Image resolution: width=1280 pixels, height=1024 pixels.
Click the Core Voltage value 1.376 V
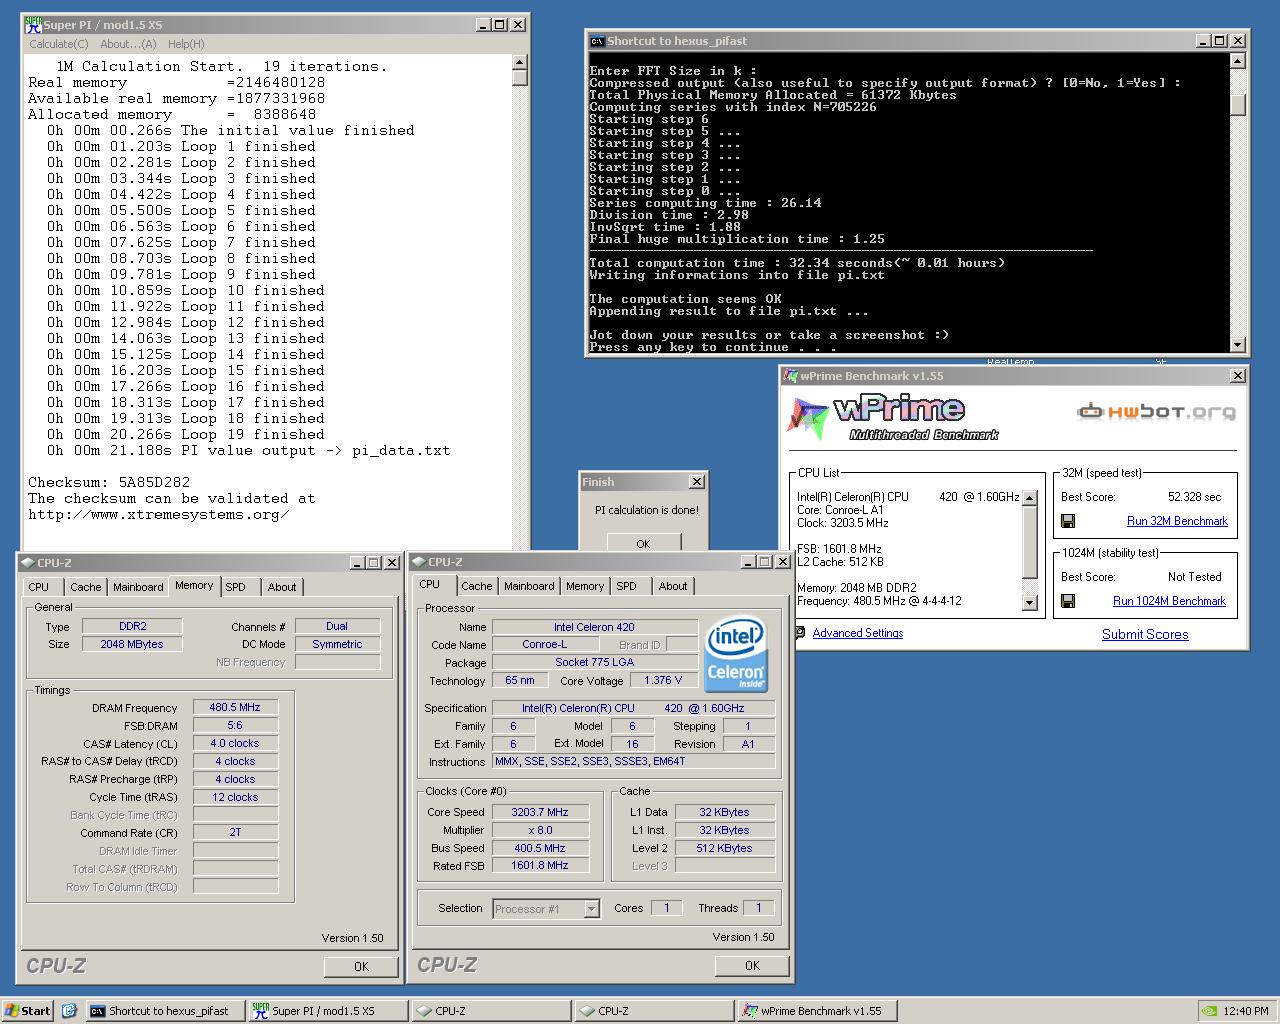(664, 680)
